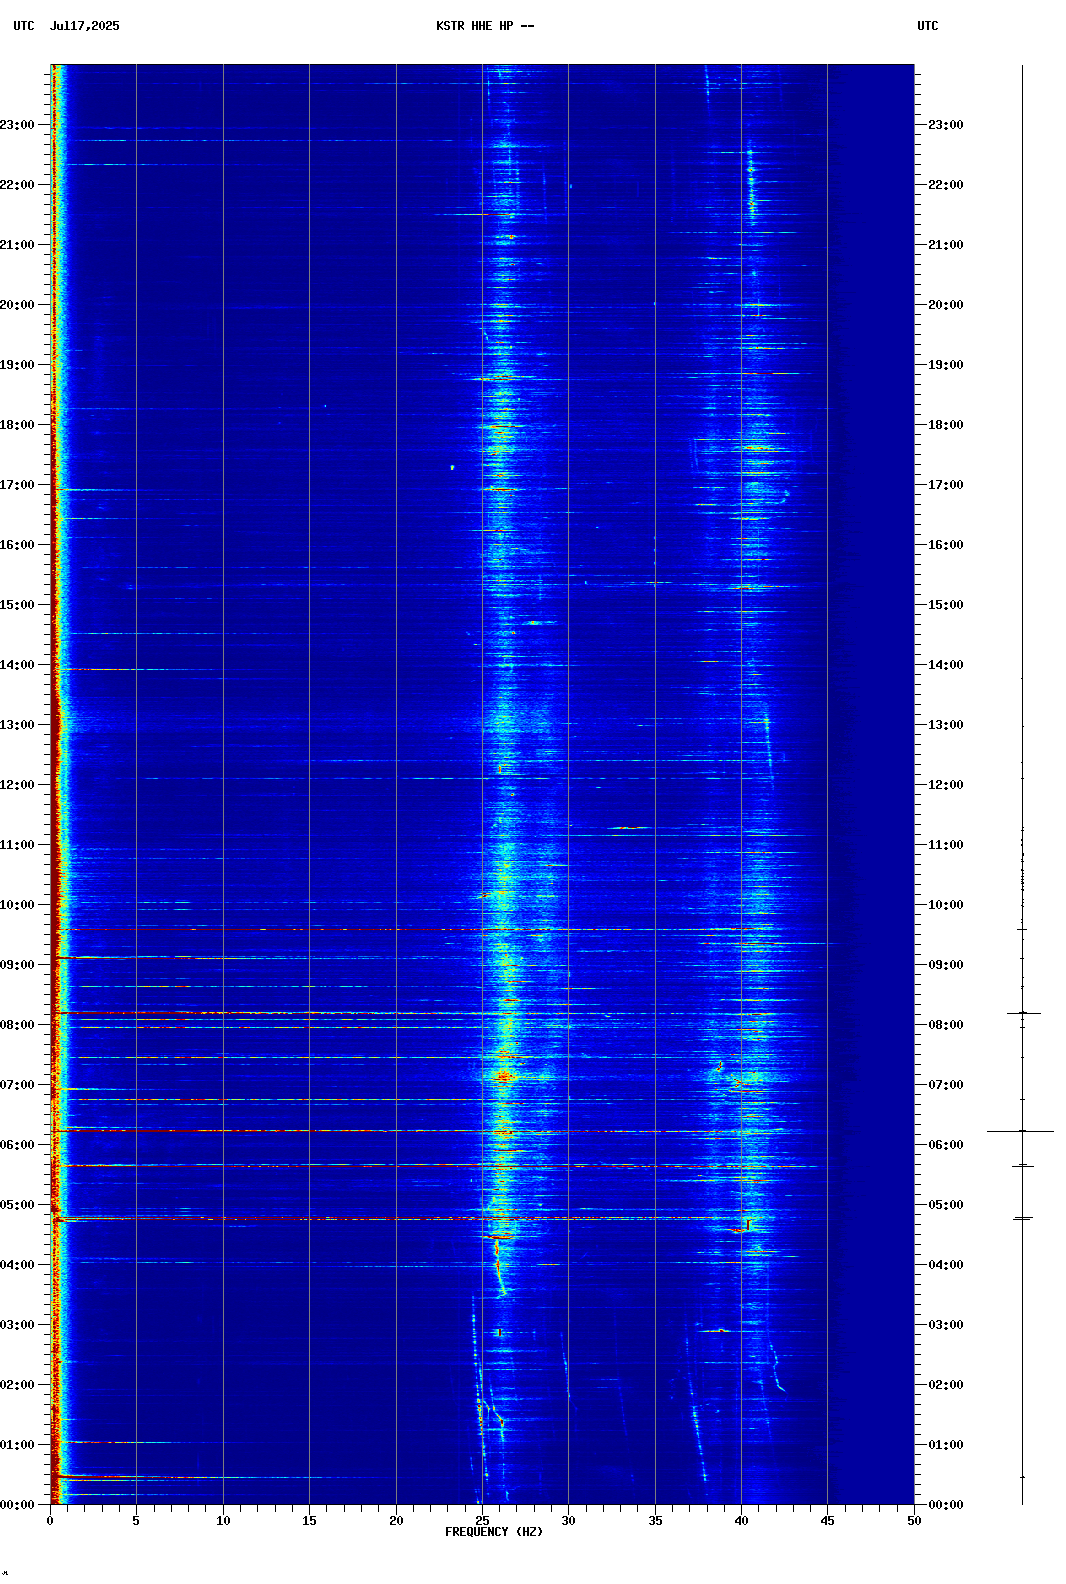Click the 13:00 label on the right time axis
This screenshot has height=1584, width=1066.
coord(946,725)
